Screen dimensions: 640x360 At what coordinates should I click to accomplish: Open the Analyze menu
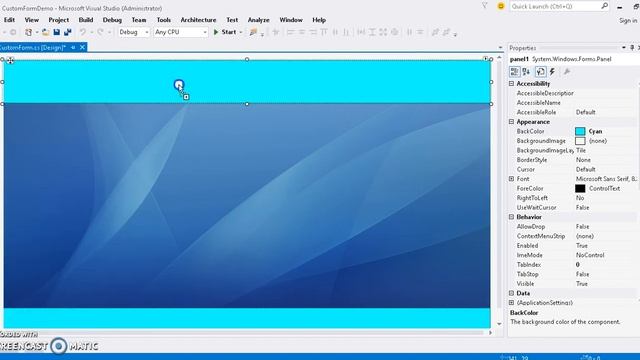click(x=258, y=20)
